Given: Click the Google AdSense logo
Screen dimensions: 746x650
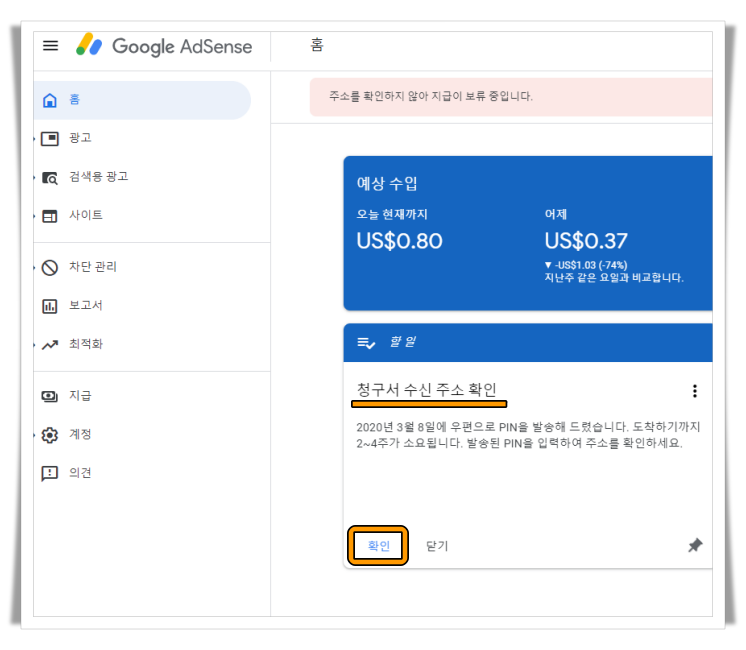Looking at the screenshot, I should 164,46.
